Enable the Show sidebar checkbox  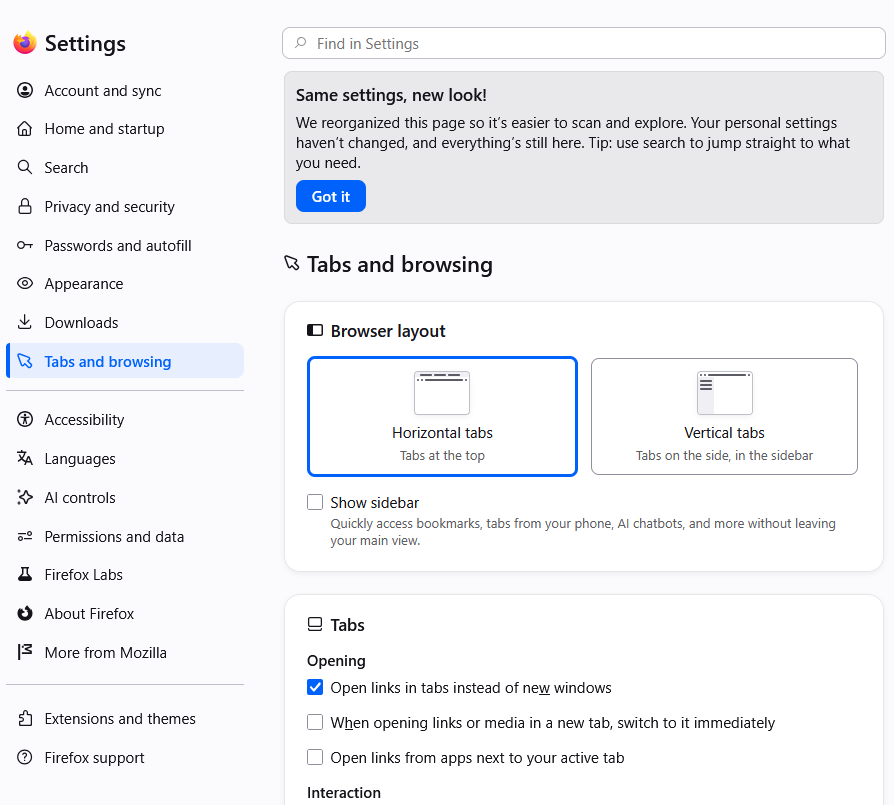(x=315, y=502)
